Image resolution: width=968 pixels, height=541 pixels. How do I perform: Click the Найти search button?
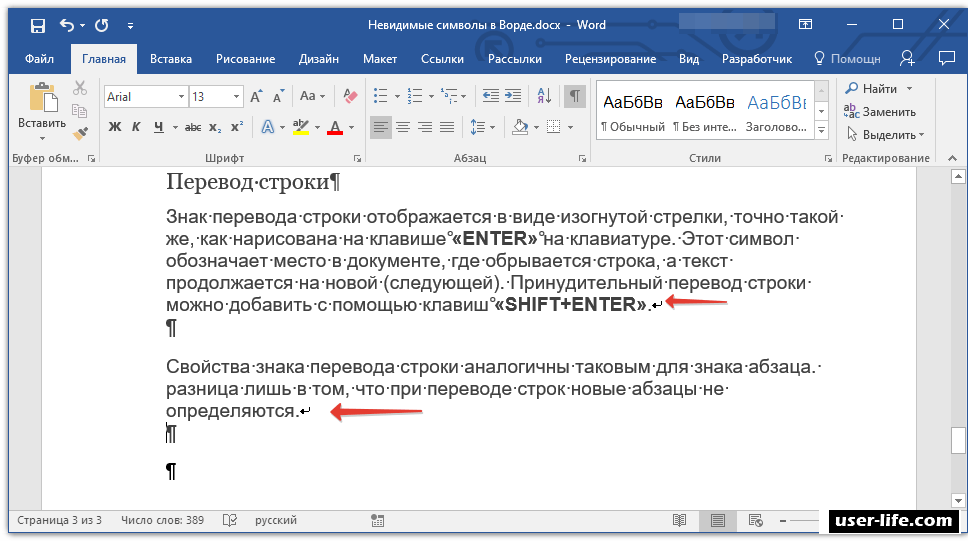[x=878, y=89]
